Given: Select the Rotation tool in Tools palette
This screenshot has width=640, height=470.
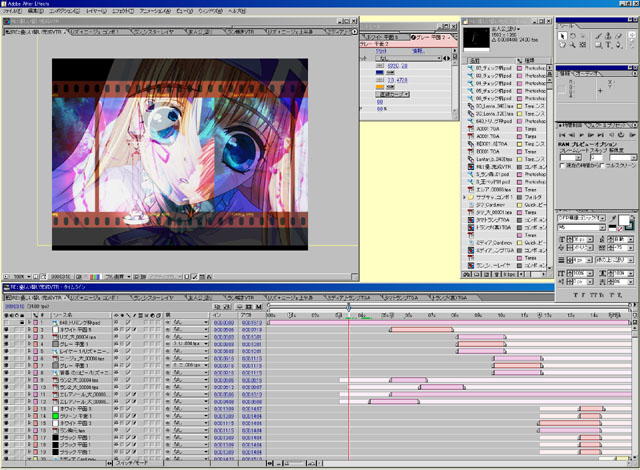Looking at the screenshot, I should point(572,36).
